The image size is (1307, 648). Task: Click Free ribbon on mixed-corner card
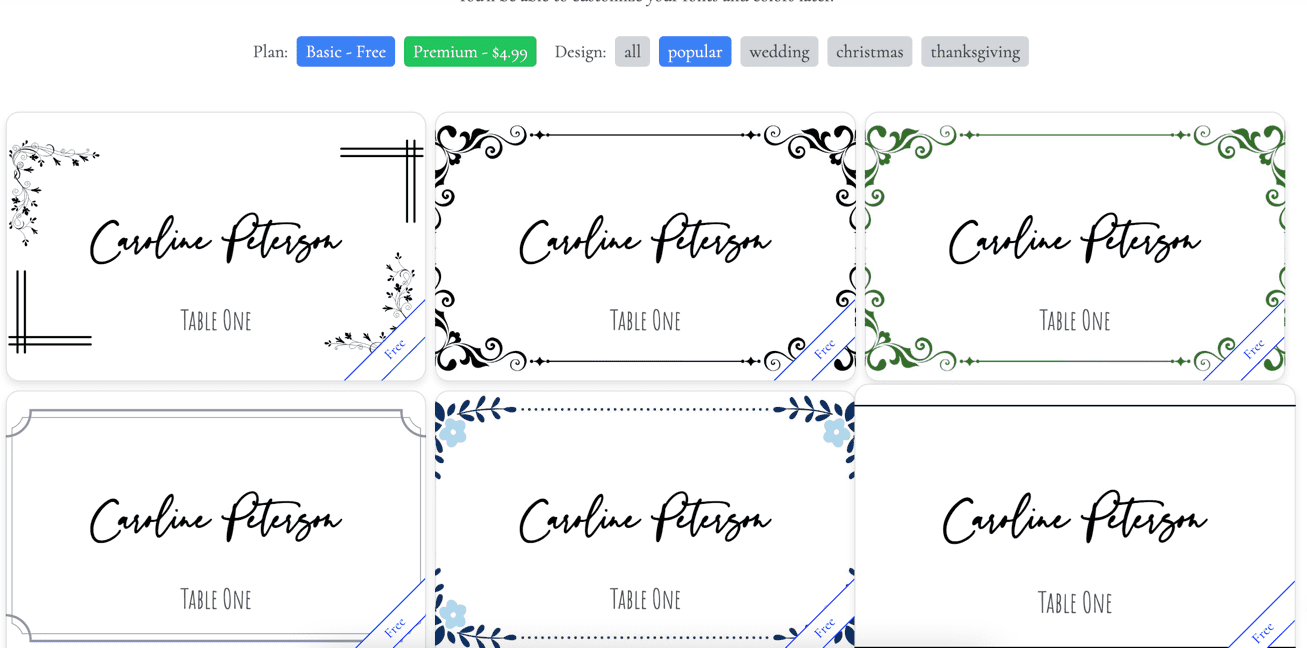click(x=394, y=348)
